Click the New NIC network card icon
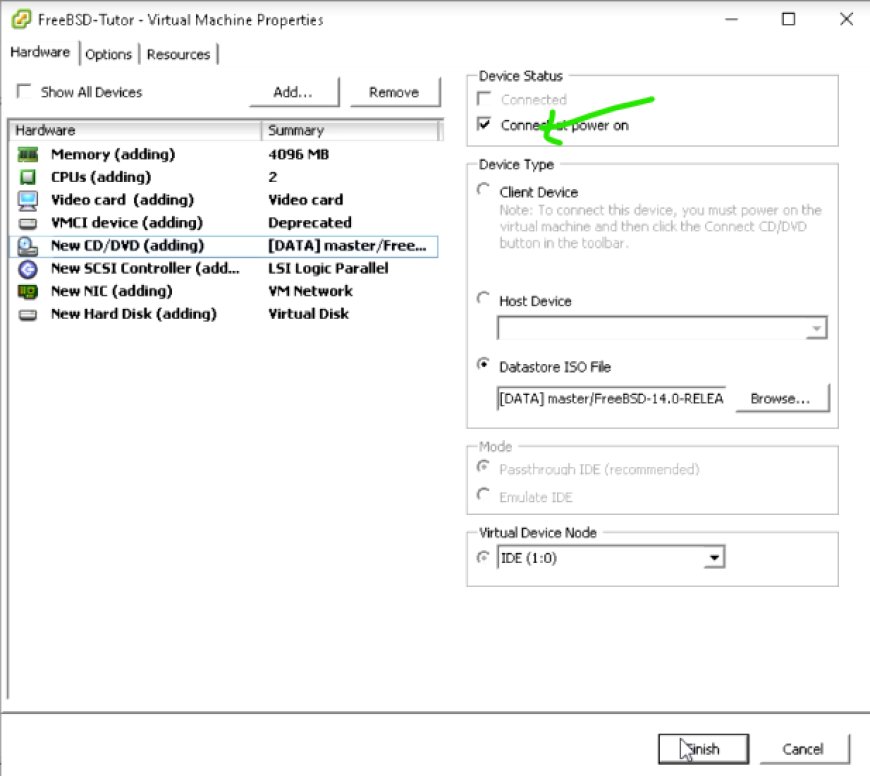Screen dimensions: 870x776 pyautogui.click(x=28, y=291)
